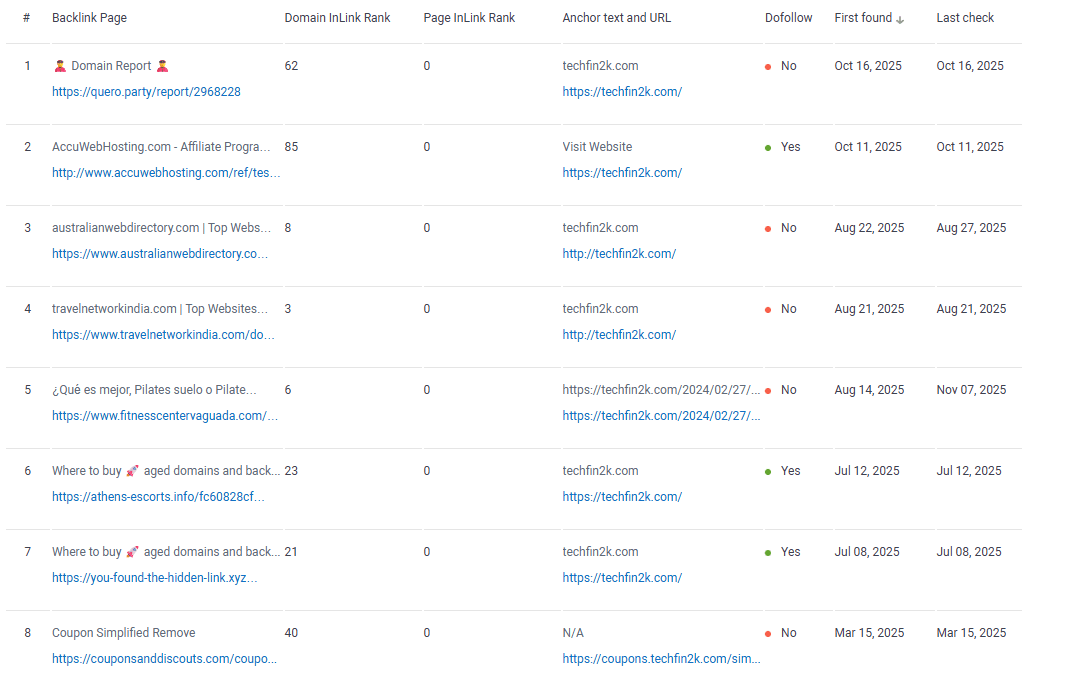The image size is (1085, 697).
Task: Click the Domain InLink Rank column header
Action: pos(337,17)
